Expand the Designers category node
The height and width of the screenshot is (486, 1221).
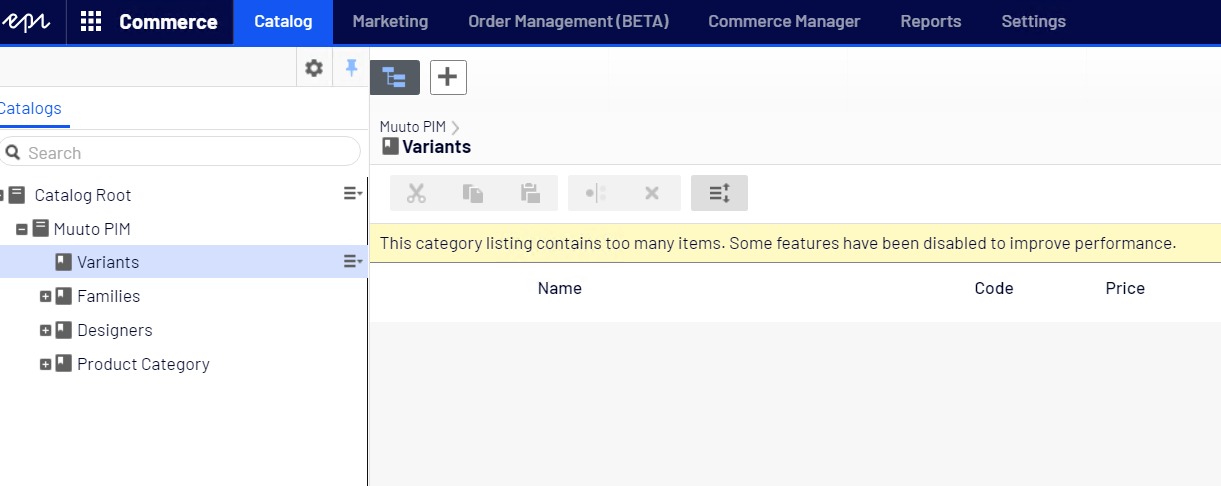point(45,331)
